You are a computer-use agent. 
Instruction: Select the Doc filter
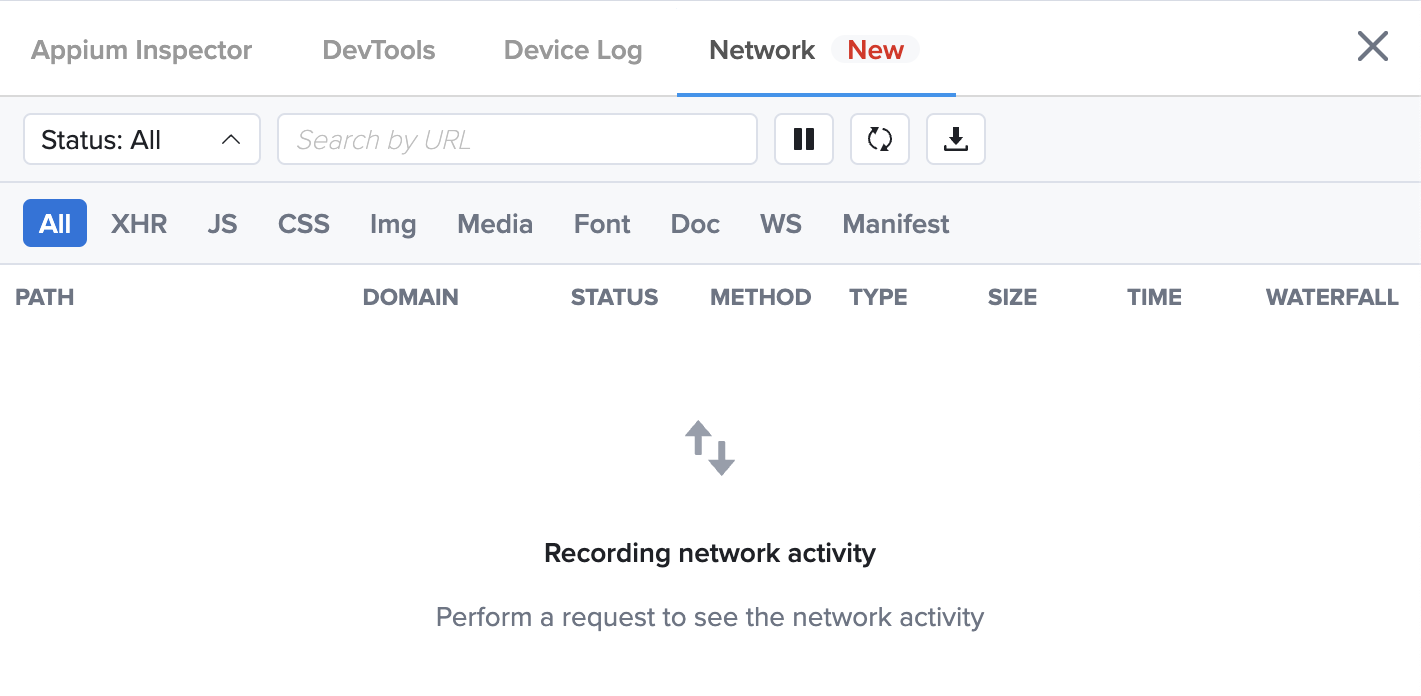pyautogui.click(x=694, y=223)
